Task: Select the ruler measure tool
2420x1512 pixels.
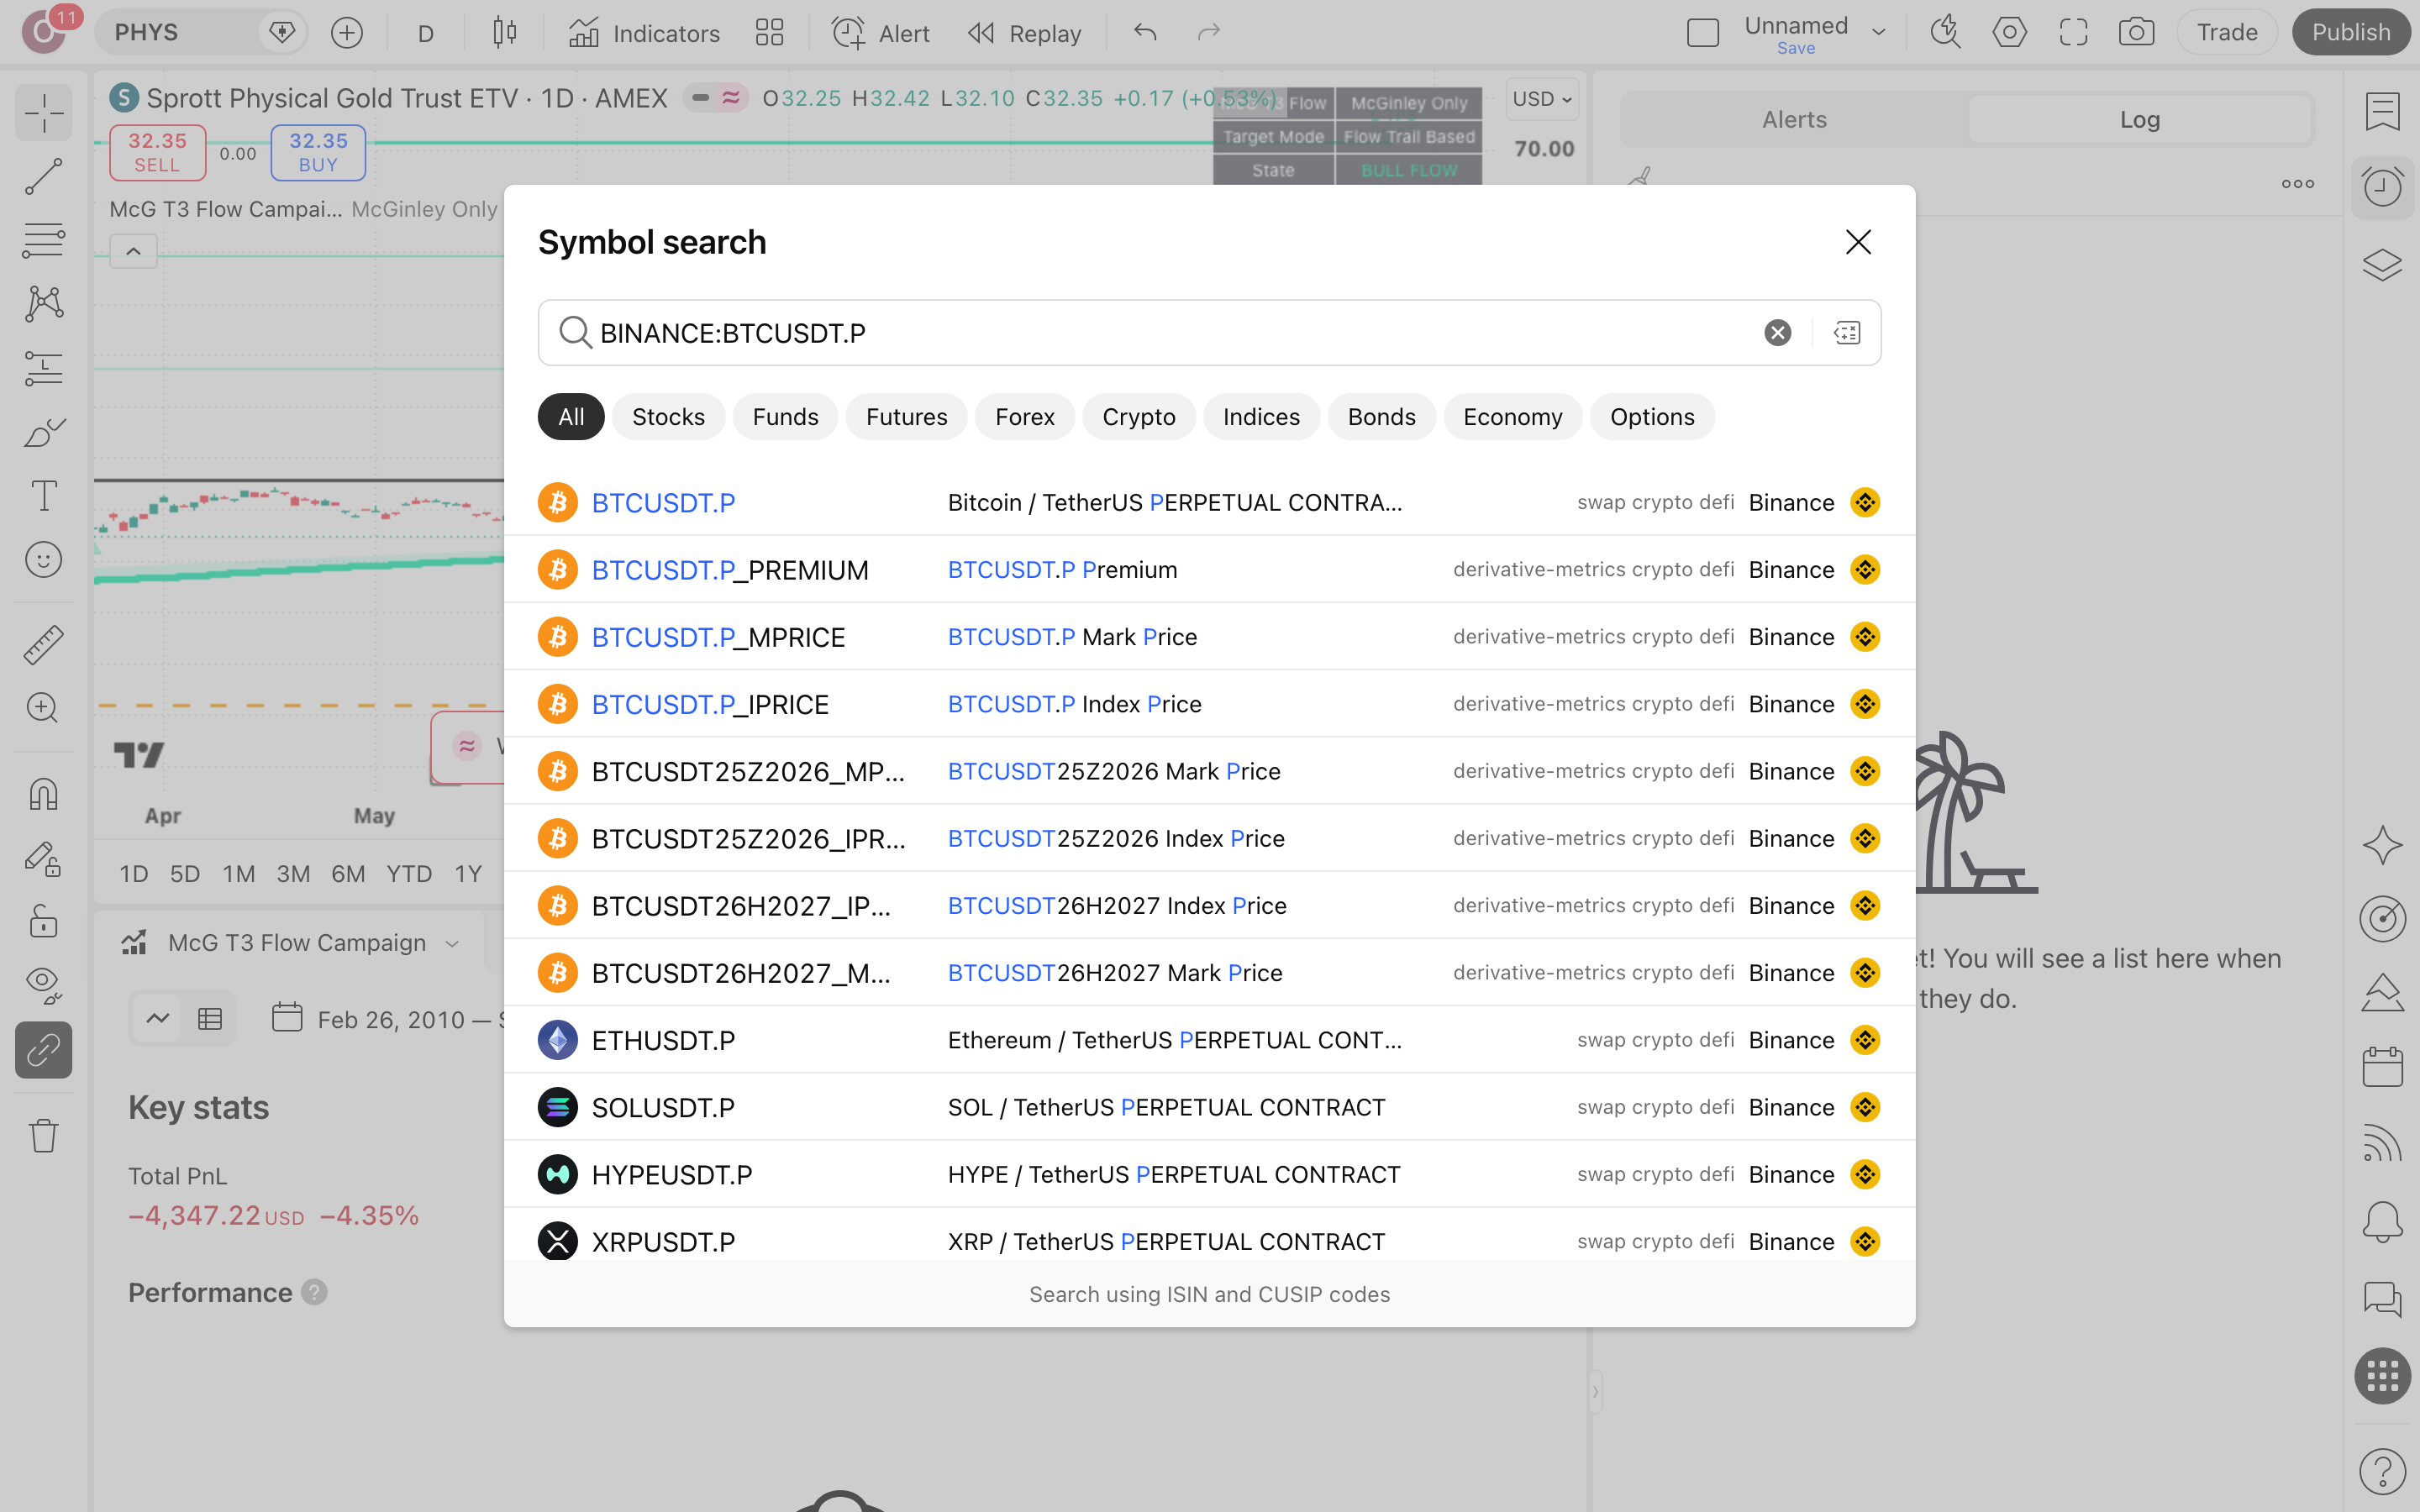Action: 44,645
